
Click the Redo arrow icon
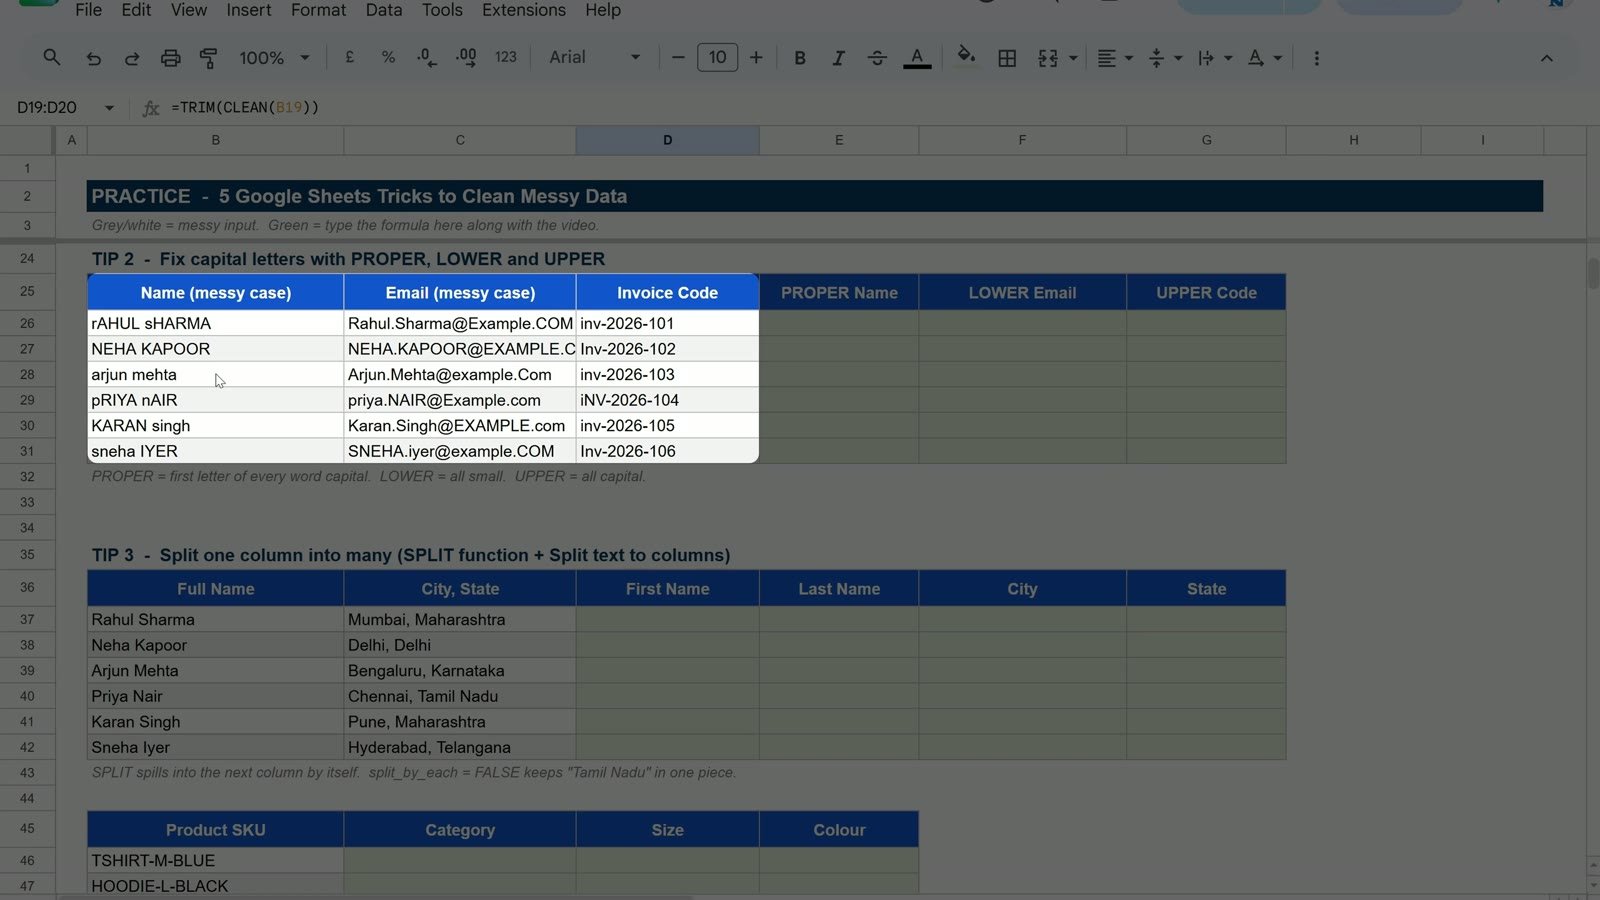131,58
